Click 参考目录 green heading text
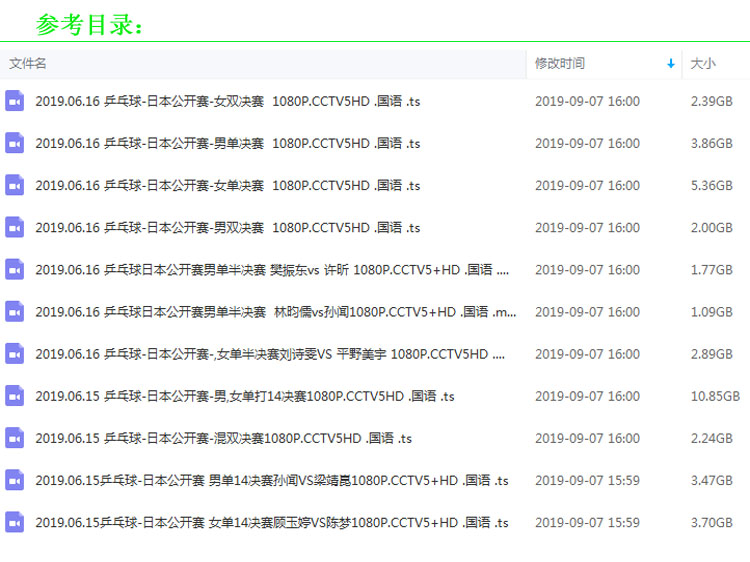 coord(90,24)
